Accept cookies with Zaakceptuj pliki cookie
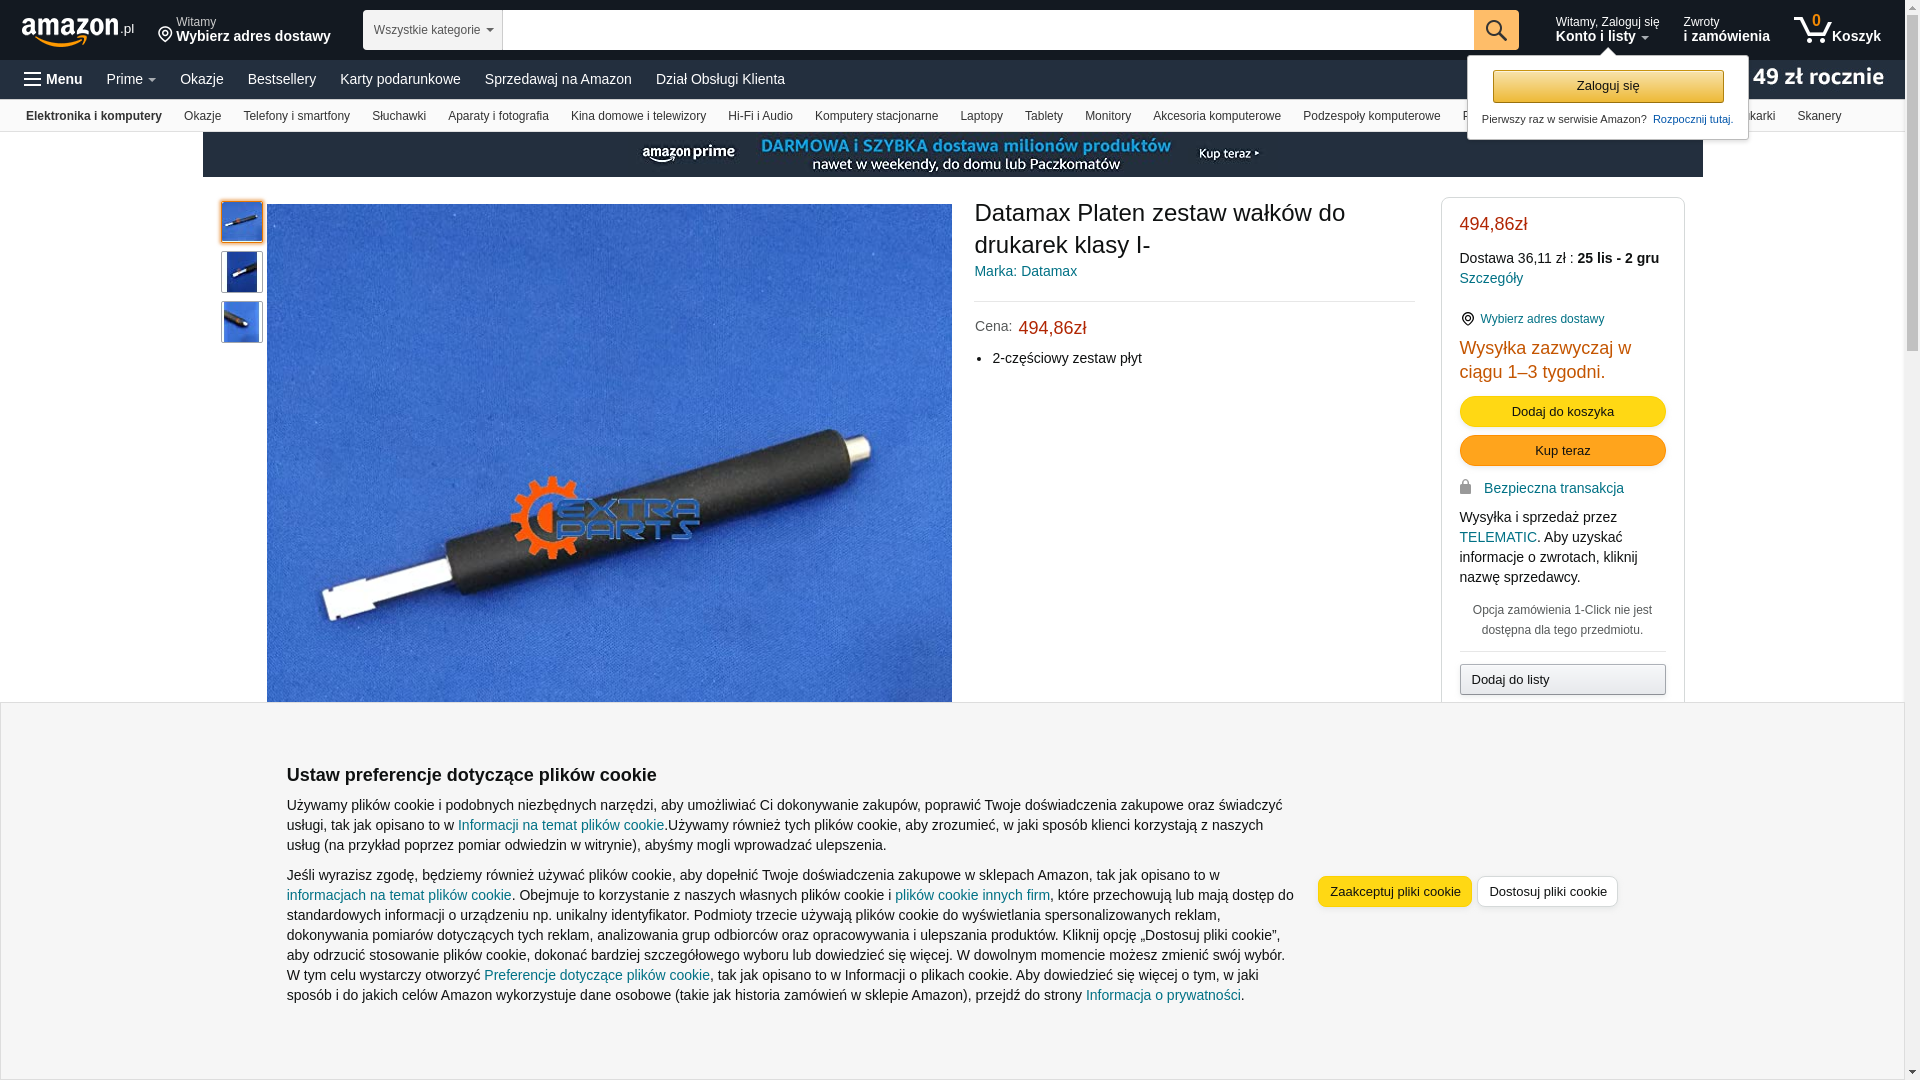1920x1080 pixels. click(x=1395, y=892)
